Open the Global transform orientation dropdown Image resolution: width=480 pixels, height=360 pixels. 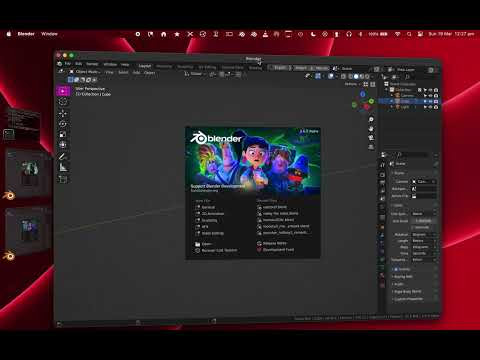pos(196,74)
